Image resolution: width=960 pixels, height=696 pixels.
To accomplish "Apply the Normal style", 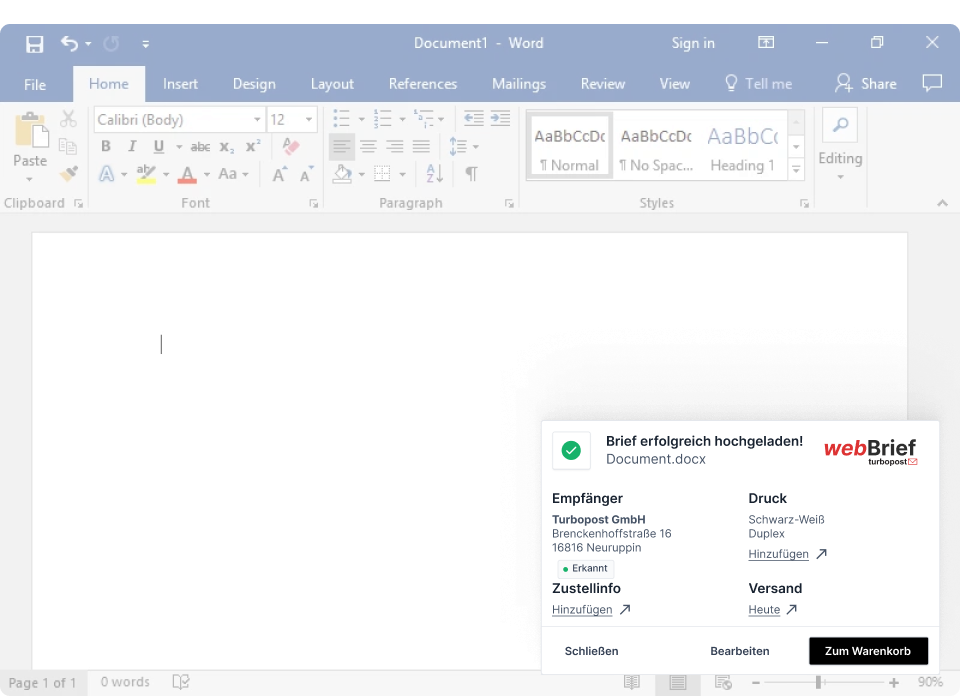I will tap(569, 147).
